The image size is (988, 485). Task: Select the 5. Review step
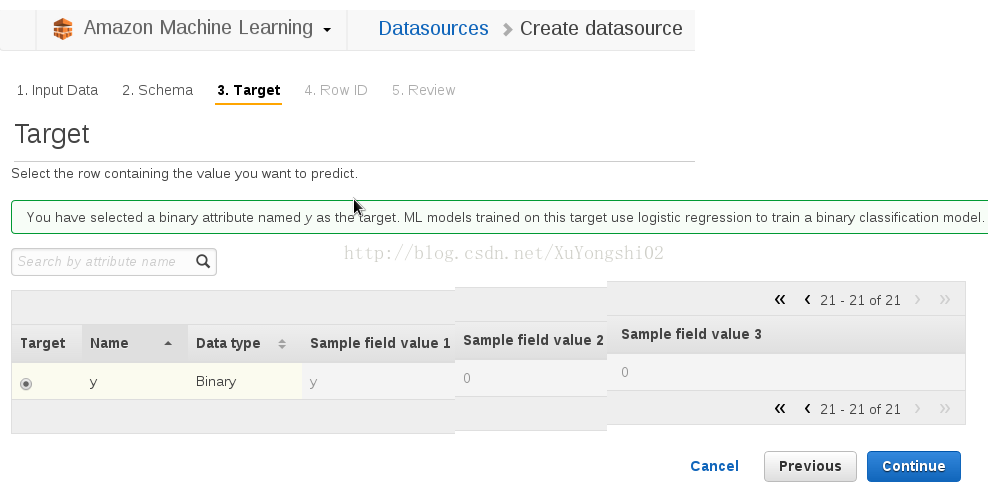[423, 90]
